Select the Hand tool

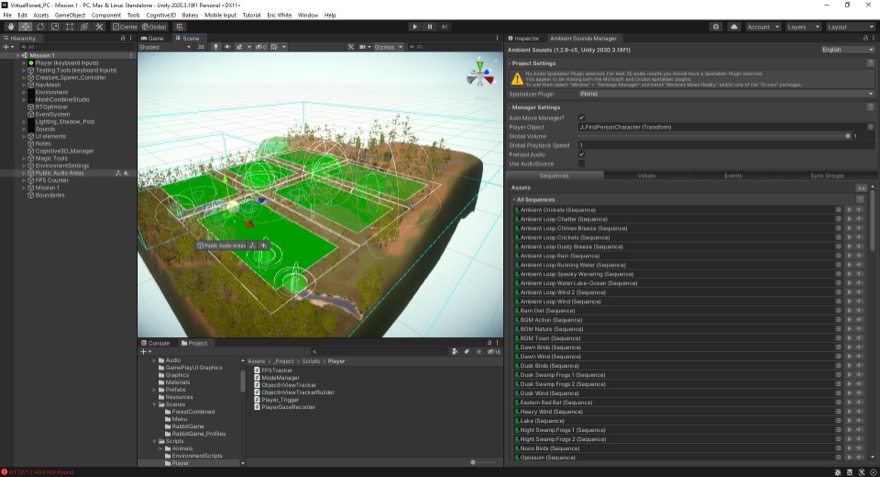pos(11,26)
